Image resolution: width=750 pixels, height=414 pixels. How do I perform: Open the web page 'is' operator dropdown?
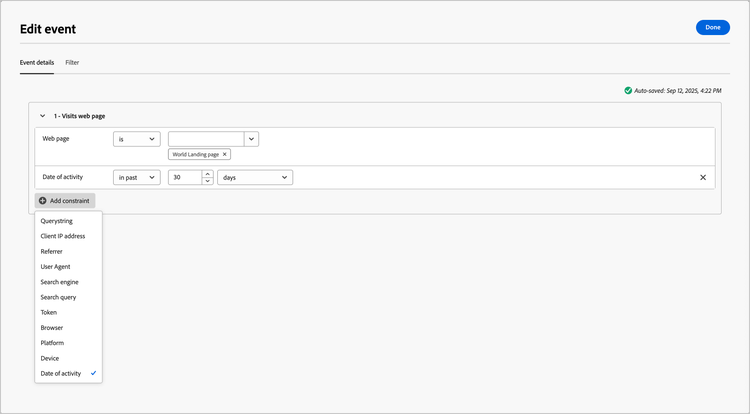(136, 139)
